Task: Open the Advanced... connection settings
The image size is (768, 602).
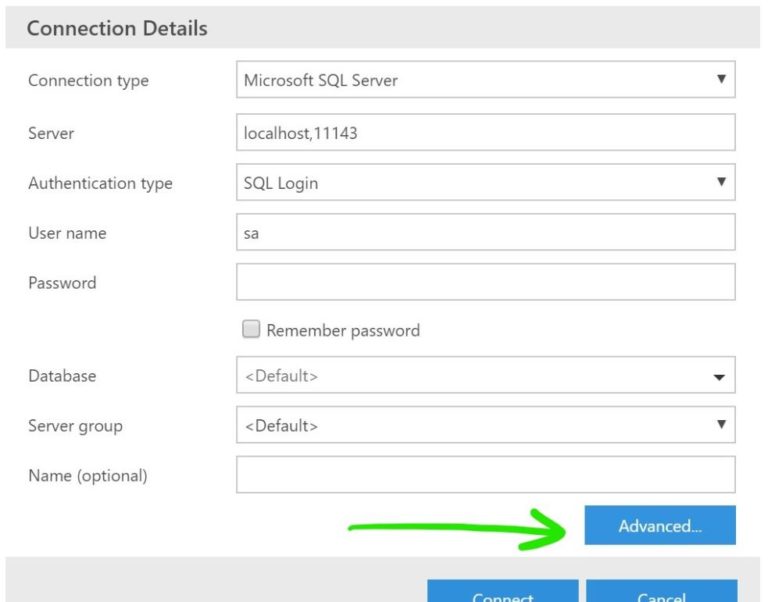Action: (660, 525)
